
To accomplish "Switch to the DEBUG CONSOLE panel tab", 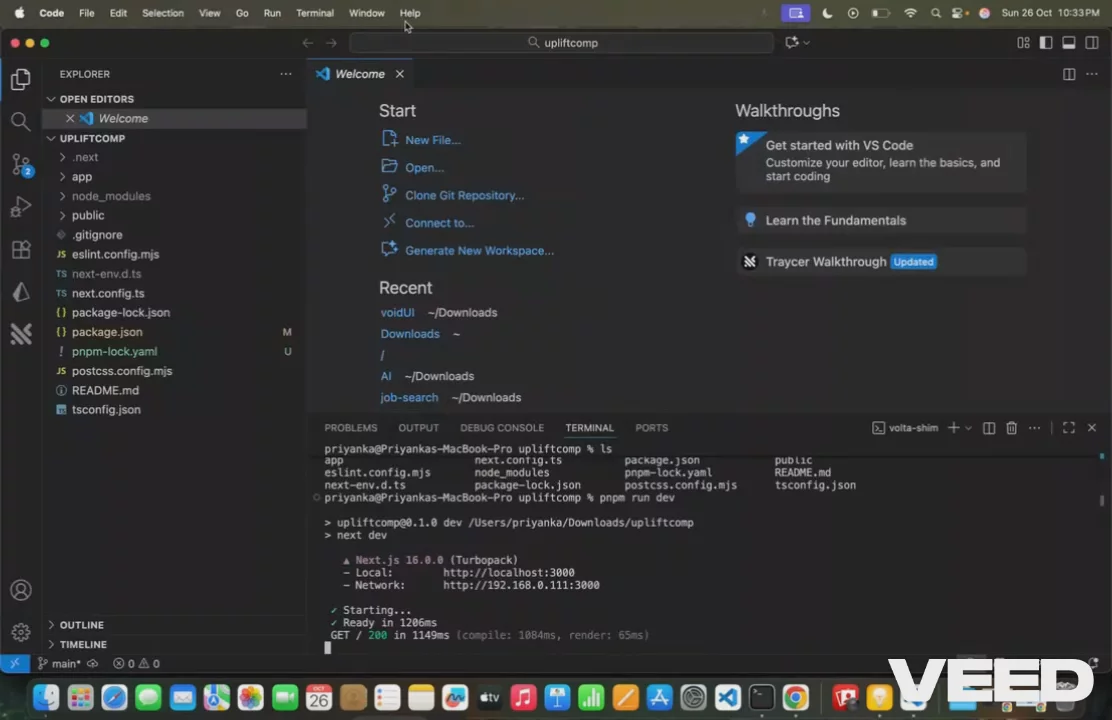I will tap(502, 428).
